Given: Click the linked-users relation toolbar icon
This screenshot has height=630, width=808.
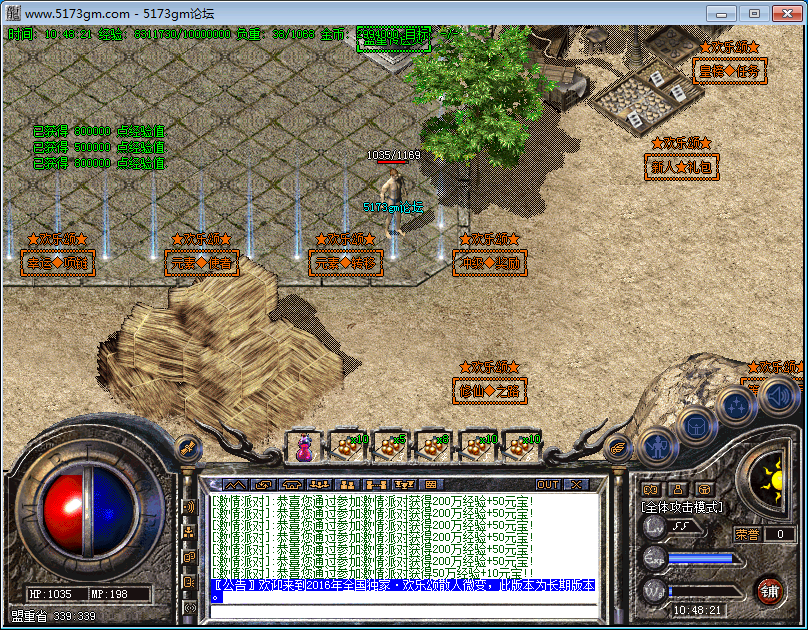Looking at the screenshot, I should point(375,485).
